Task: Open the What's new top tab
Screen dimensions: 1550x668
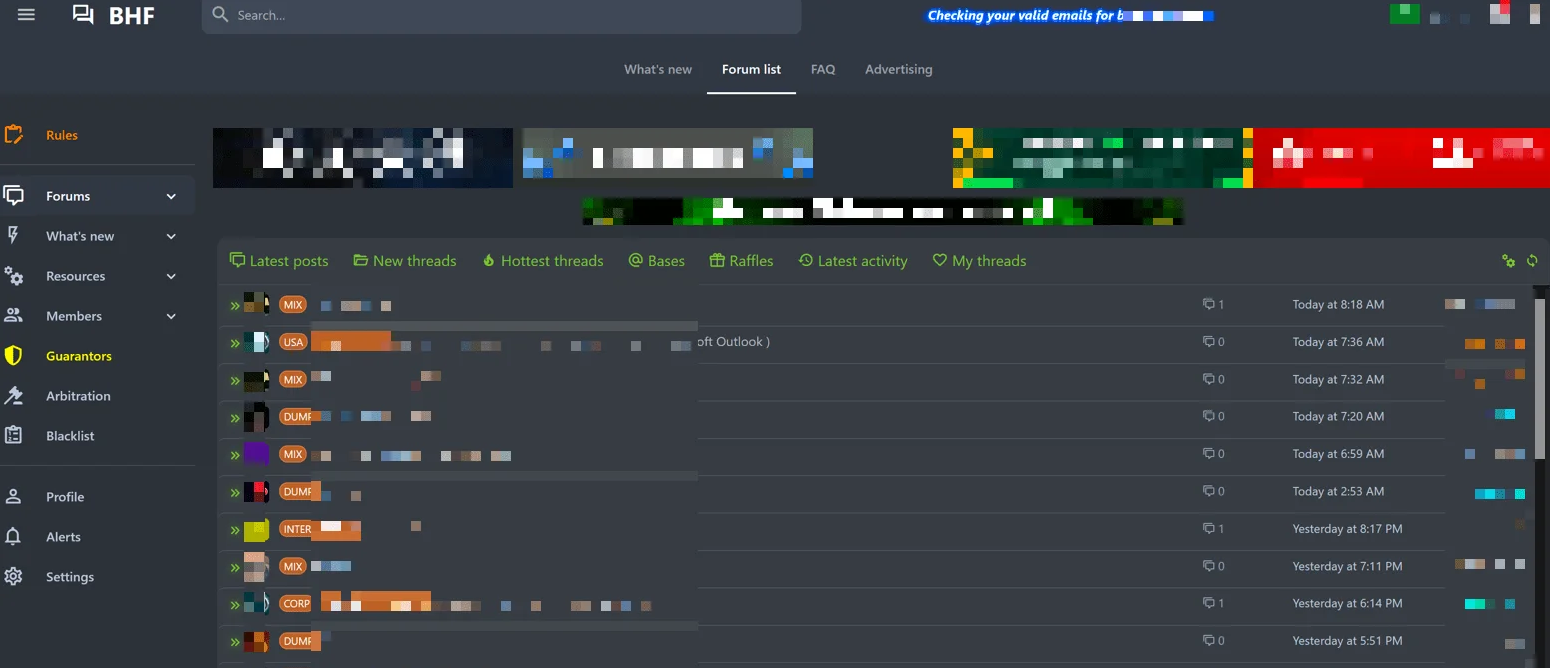Action: [658, 69]
